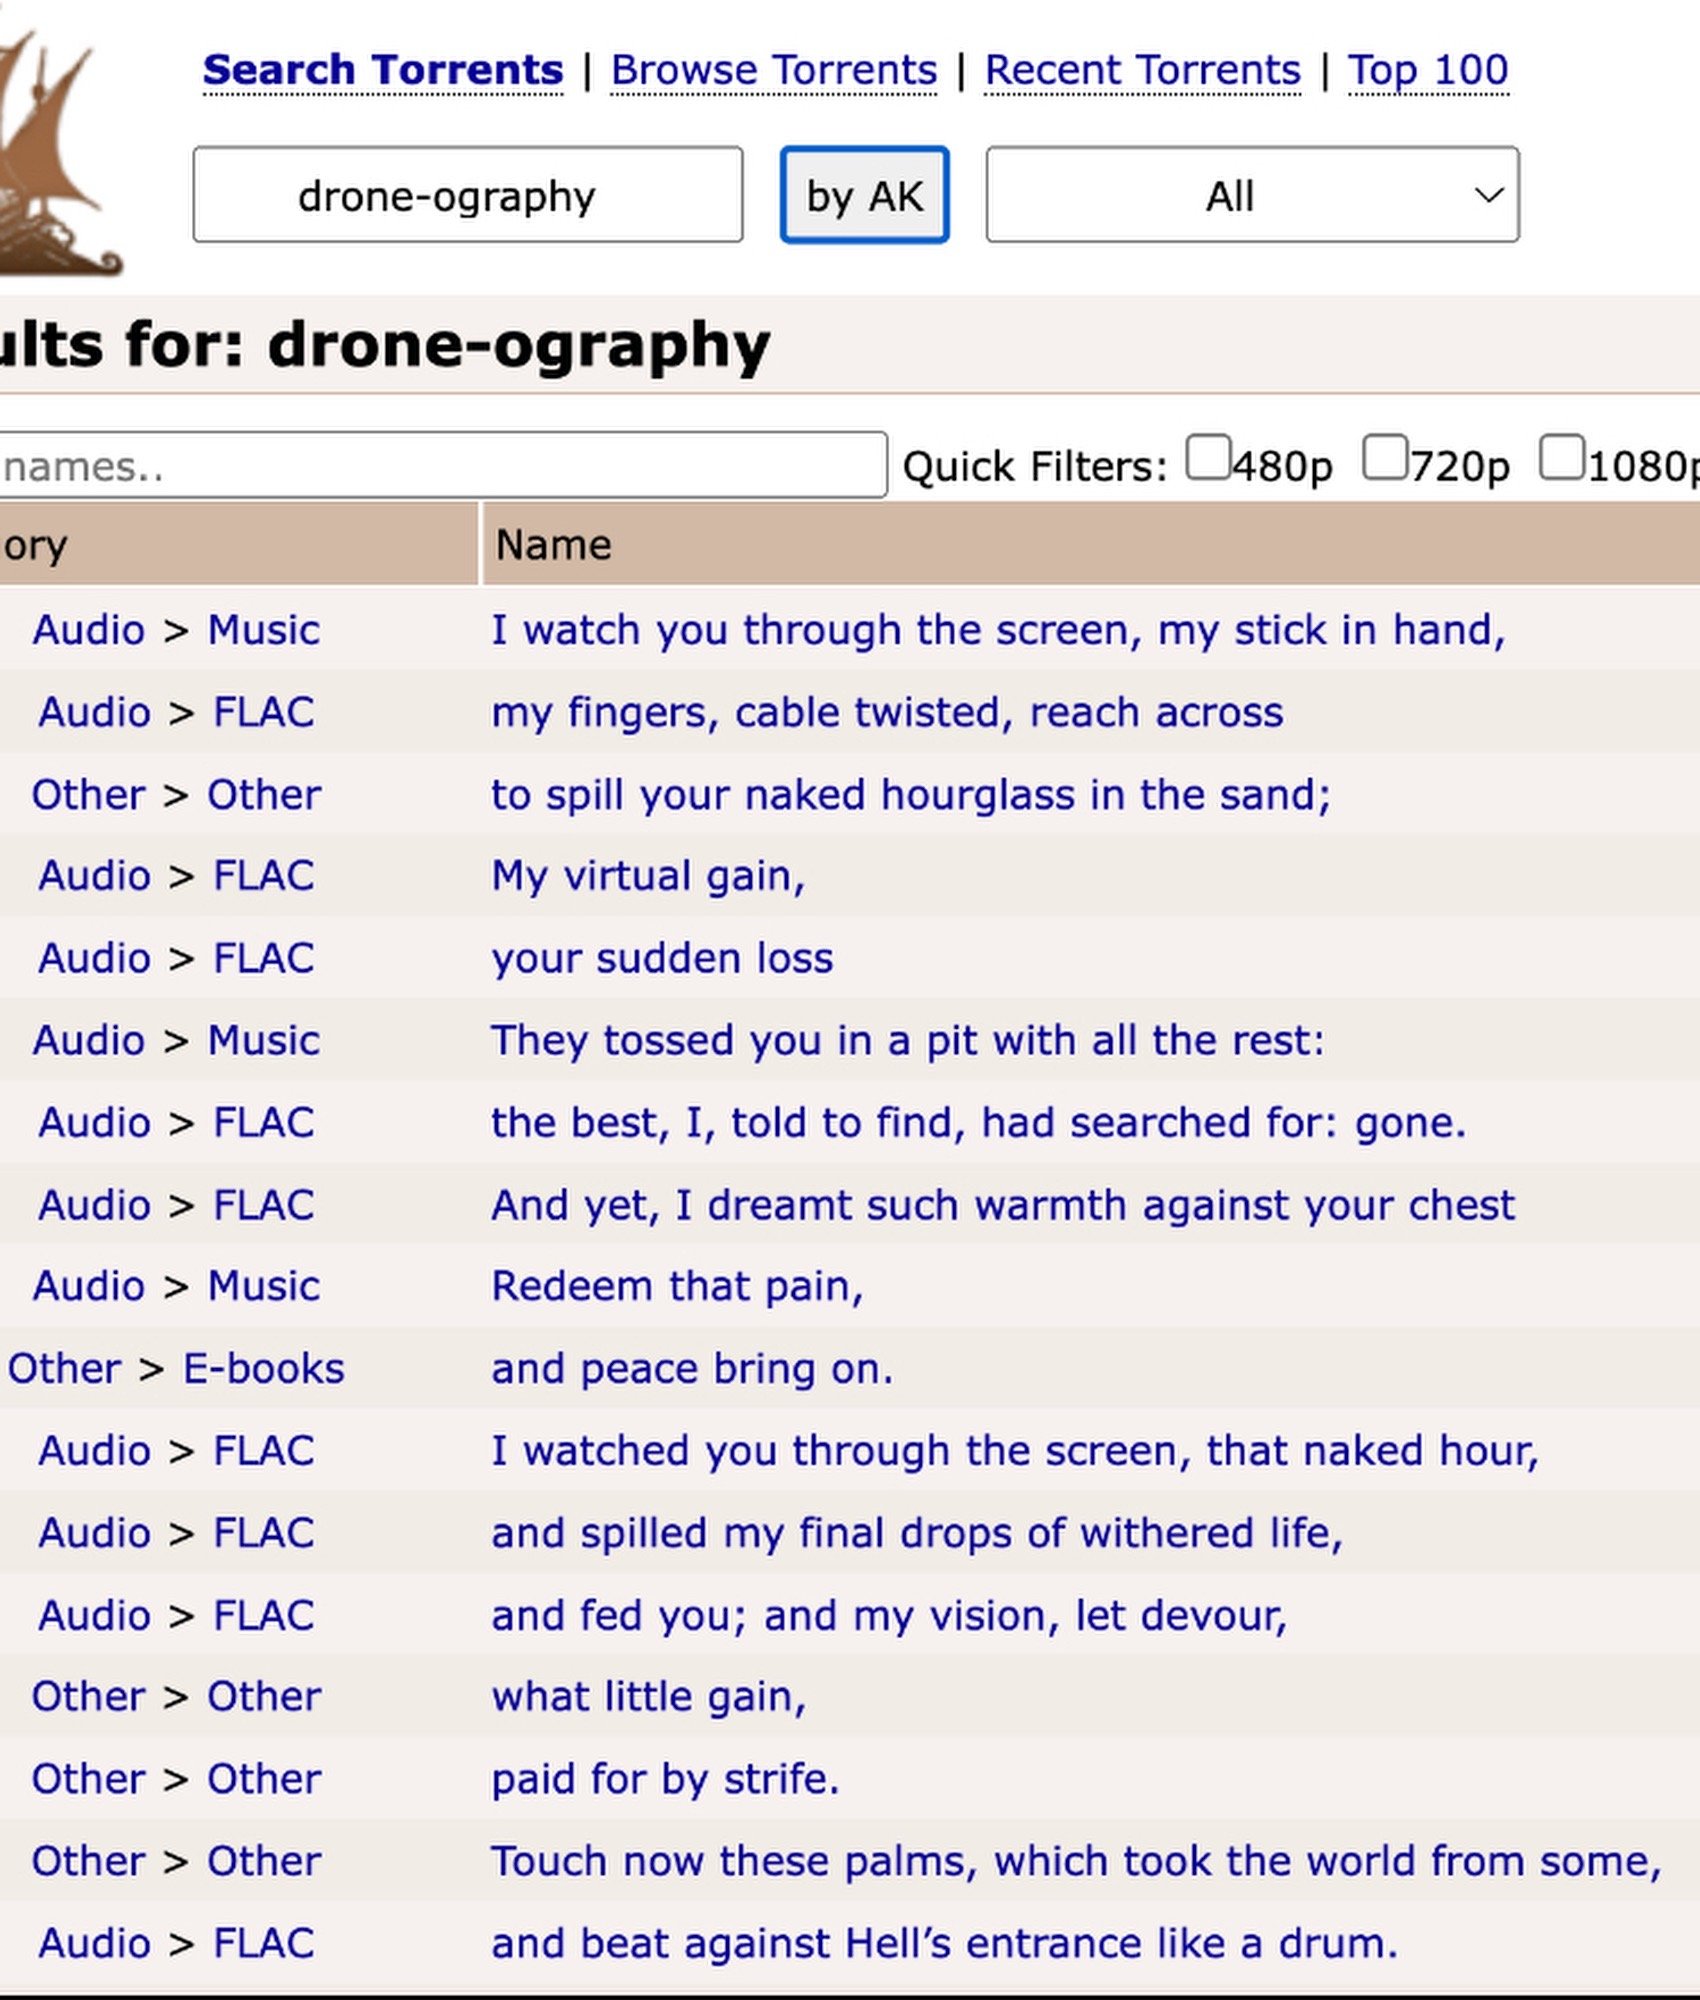Click Audio category in the 'I watch you' row
The height and width of the screenshot is (2000, 1700).
tap(89, 630)
